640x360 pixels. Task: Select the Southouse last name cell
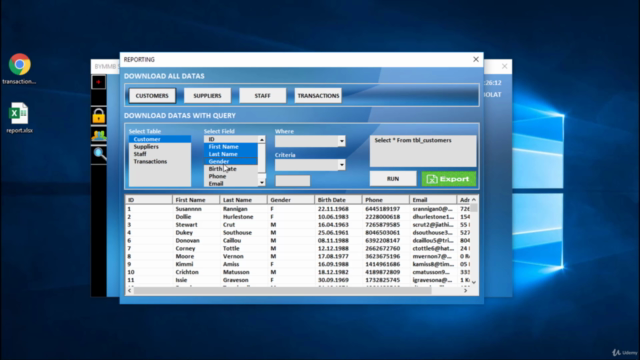[x=237, y=233]
